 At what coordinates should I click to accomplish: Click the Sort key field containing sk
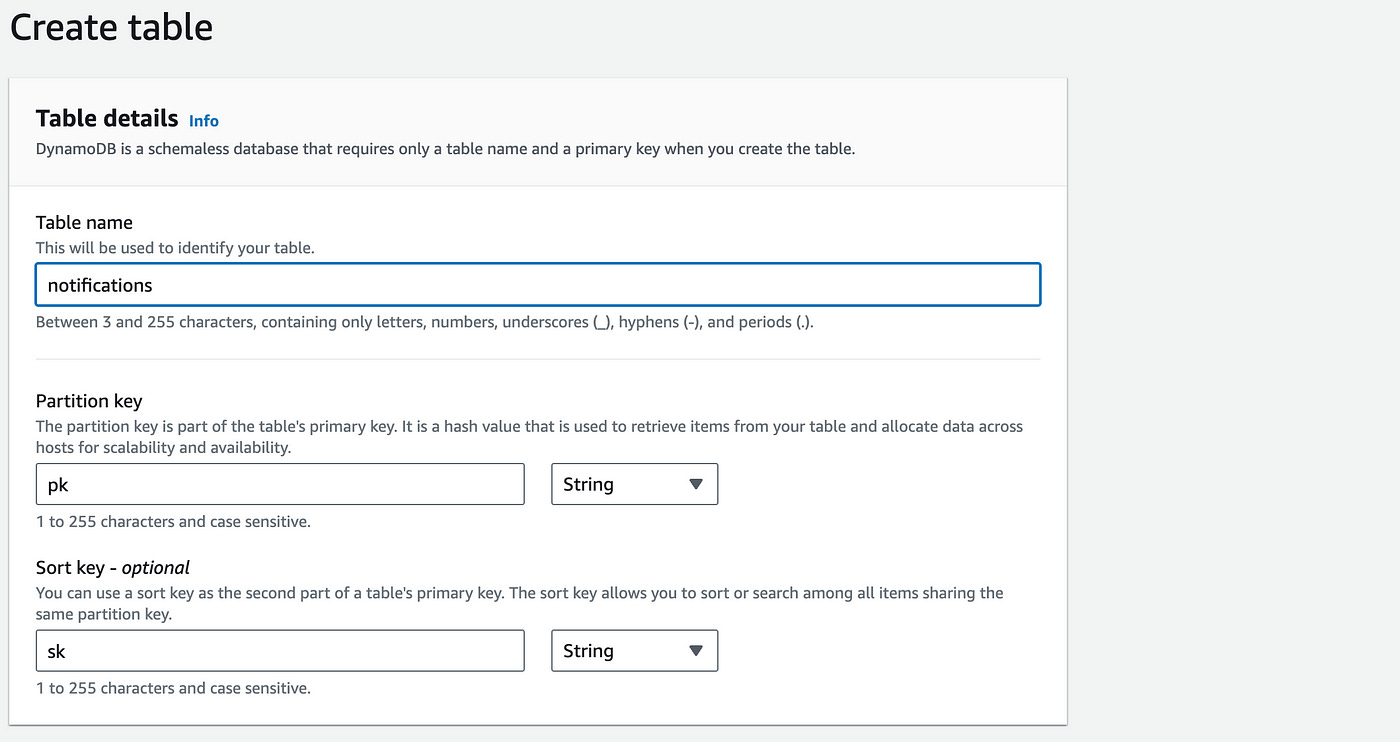[x=280, y=651]
